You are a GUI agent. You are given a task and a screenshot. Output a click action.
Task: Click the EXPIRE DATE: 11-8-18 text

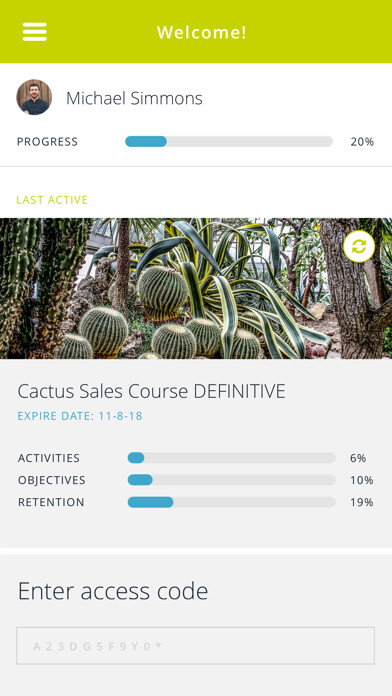(80, 416)
